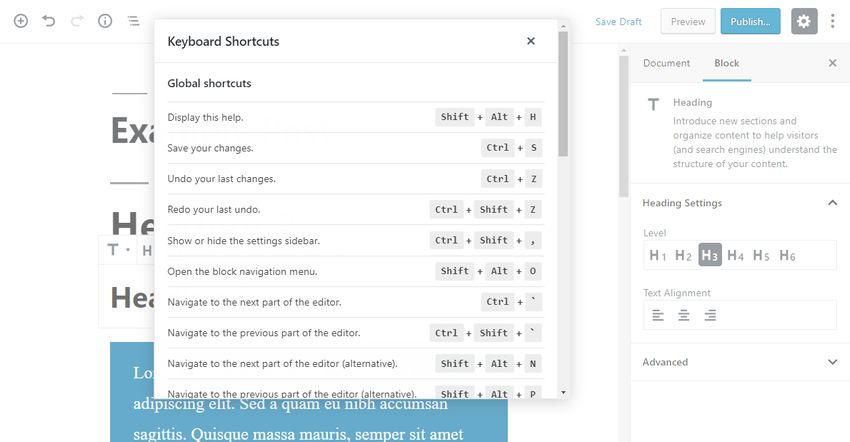Click the dialog scroll down arrow

pyautogui.click(x=563, y=392)
